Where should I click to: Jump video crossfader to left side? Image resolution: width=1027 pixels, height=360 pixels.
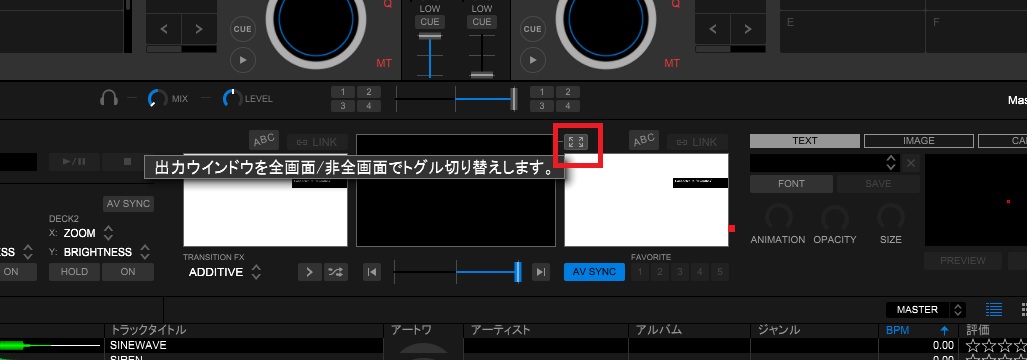coord(371,272)
